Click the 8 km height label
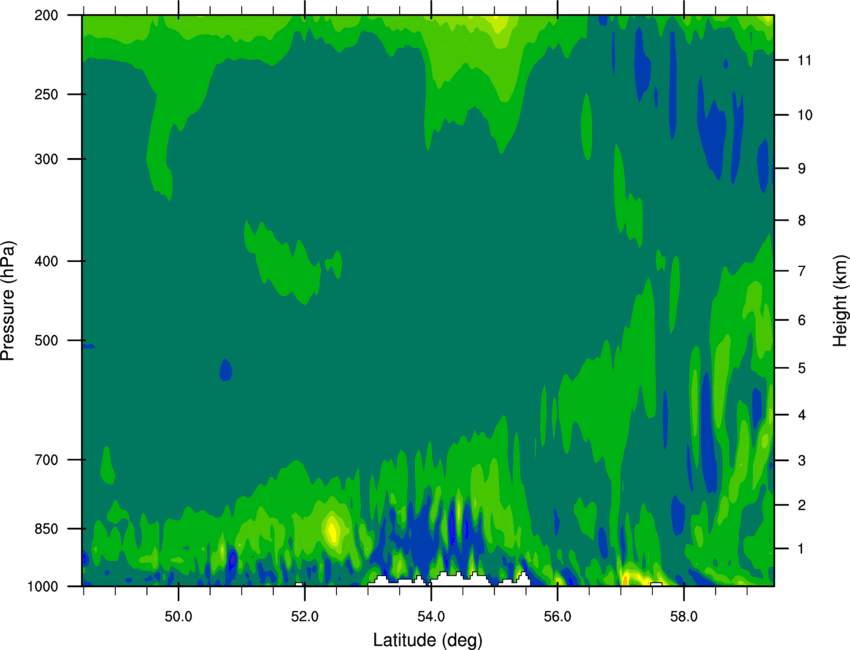The height and width of the screenshot is (650, 850). coord(802,220)
